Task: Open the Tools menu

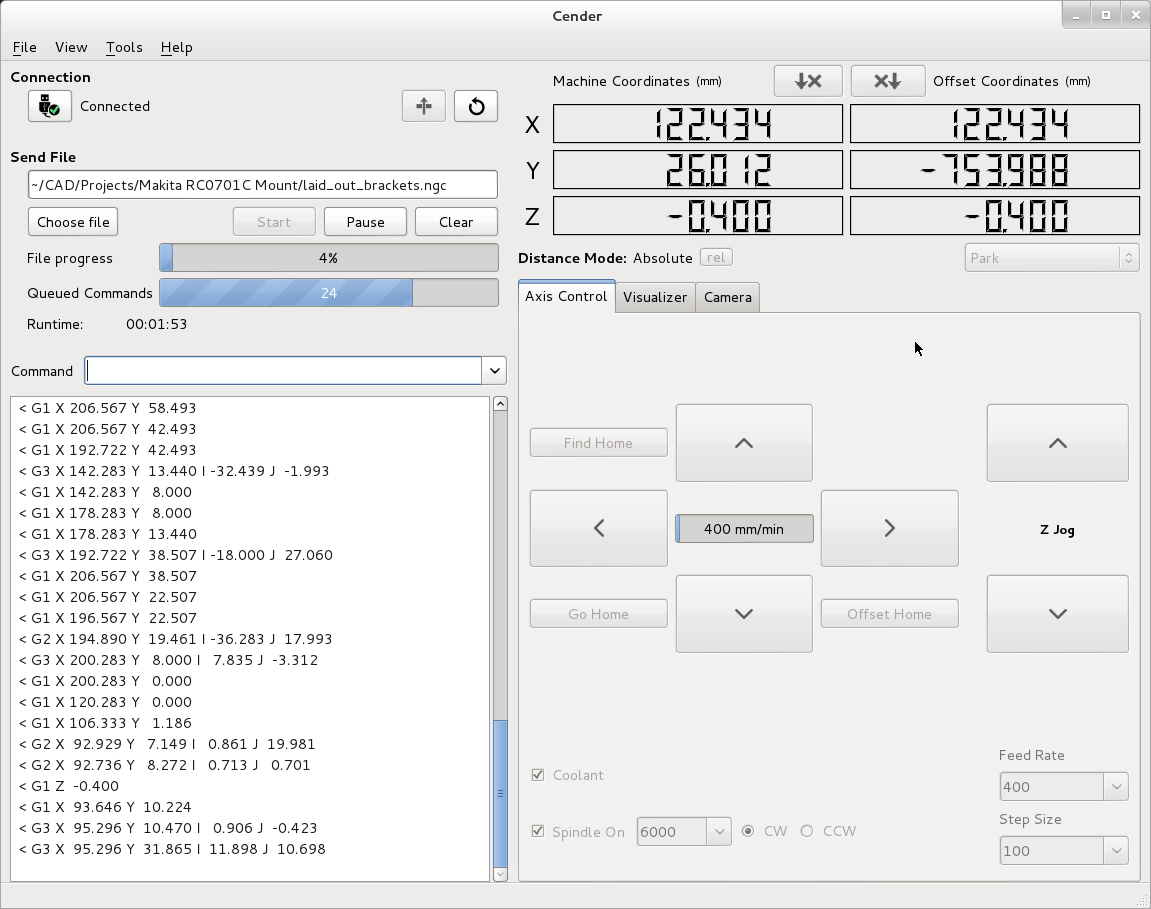Action: [x=124, y=47]
